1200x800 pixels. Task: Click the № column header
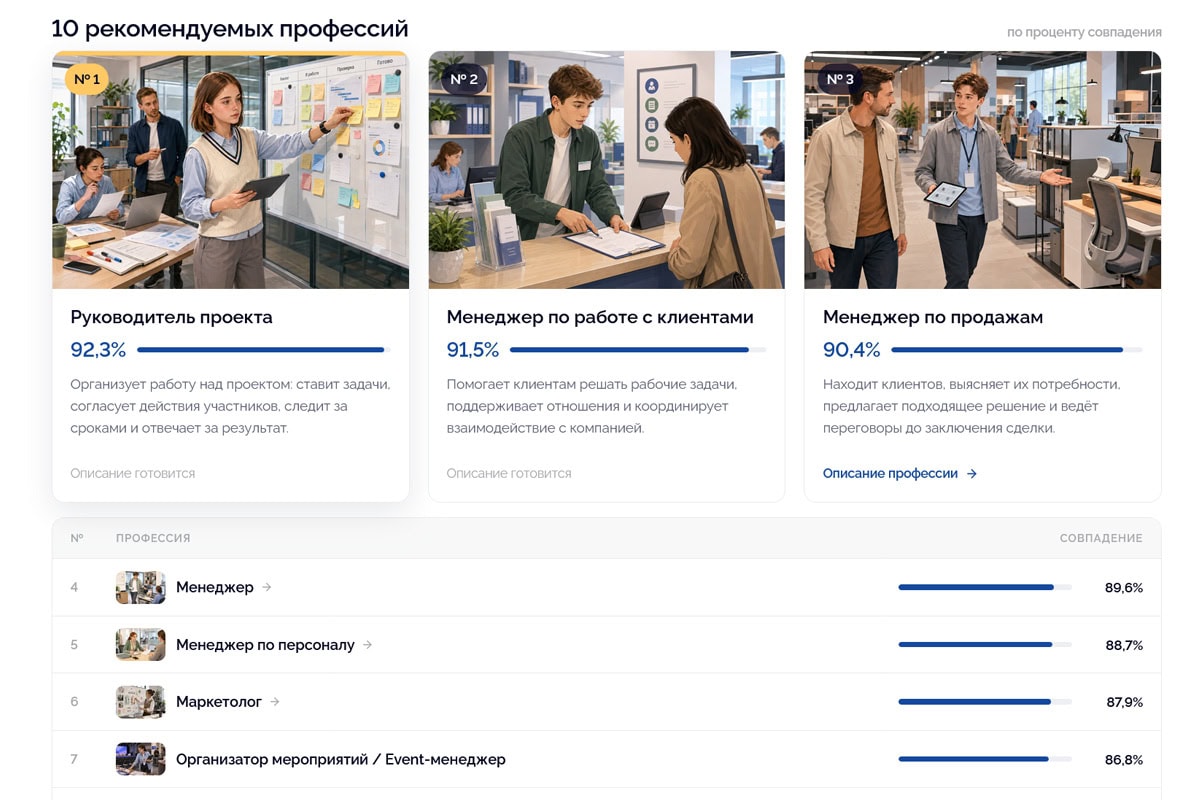[x=77, y=538]
